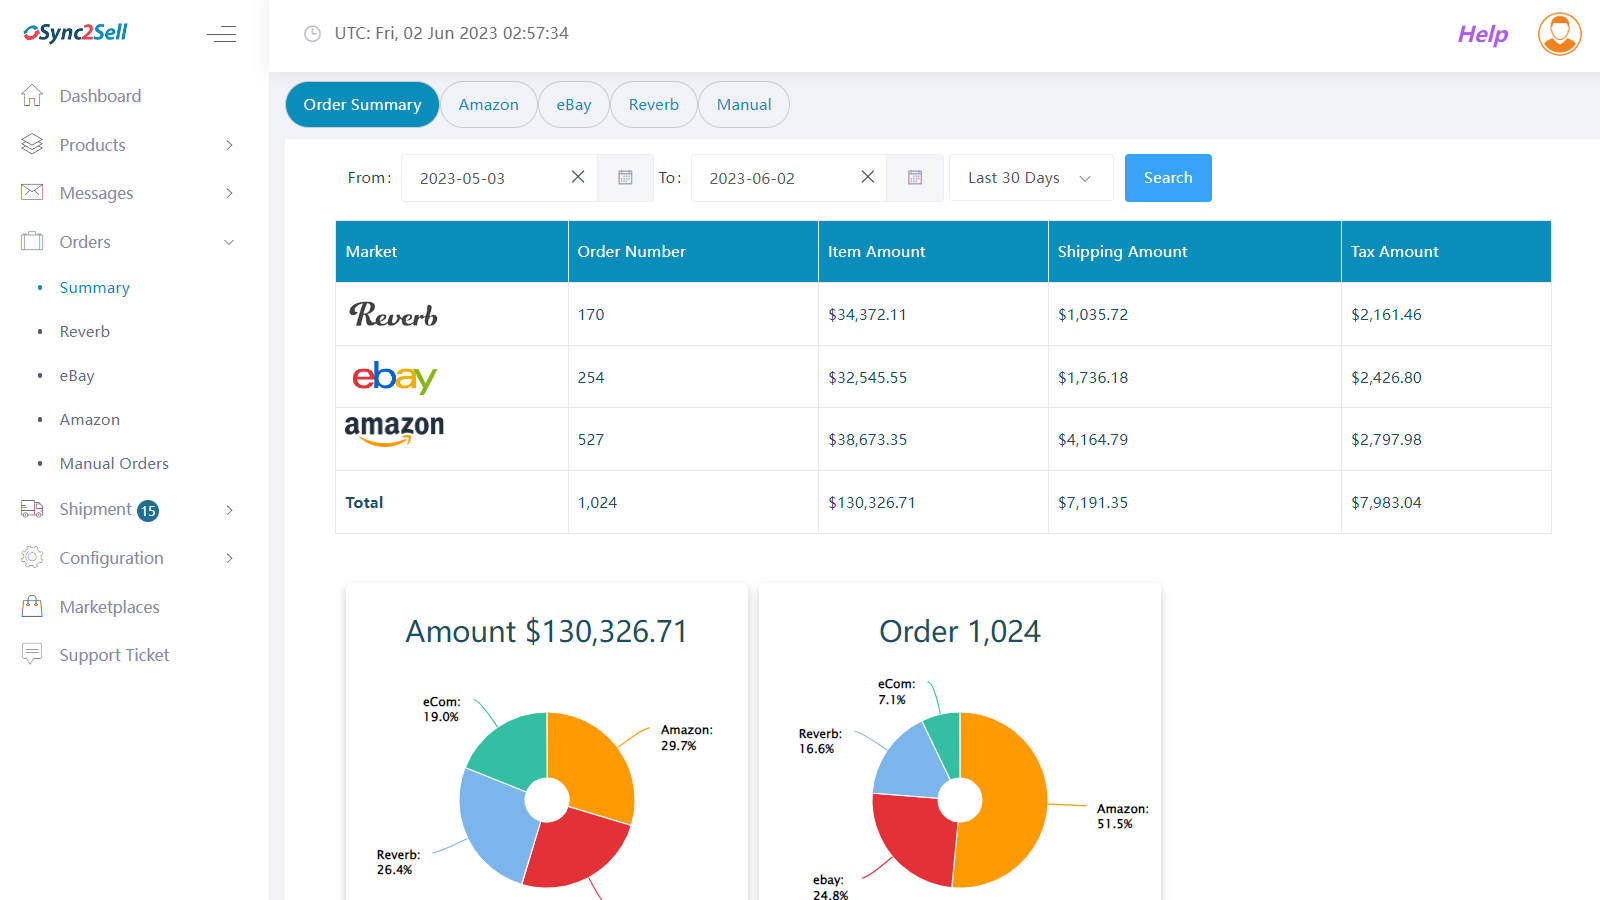This screenshot has width=1600, height=900.
Task: Click the UTC clock icon
Action: 313,34
